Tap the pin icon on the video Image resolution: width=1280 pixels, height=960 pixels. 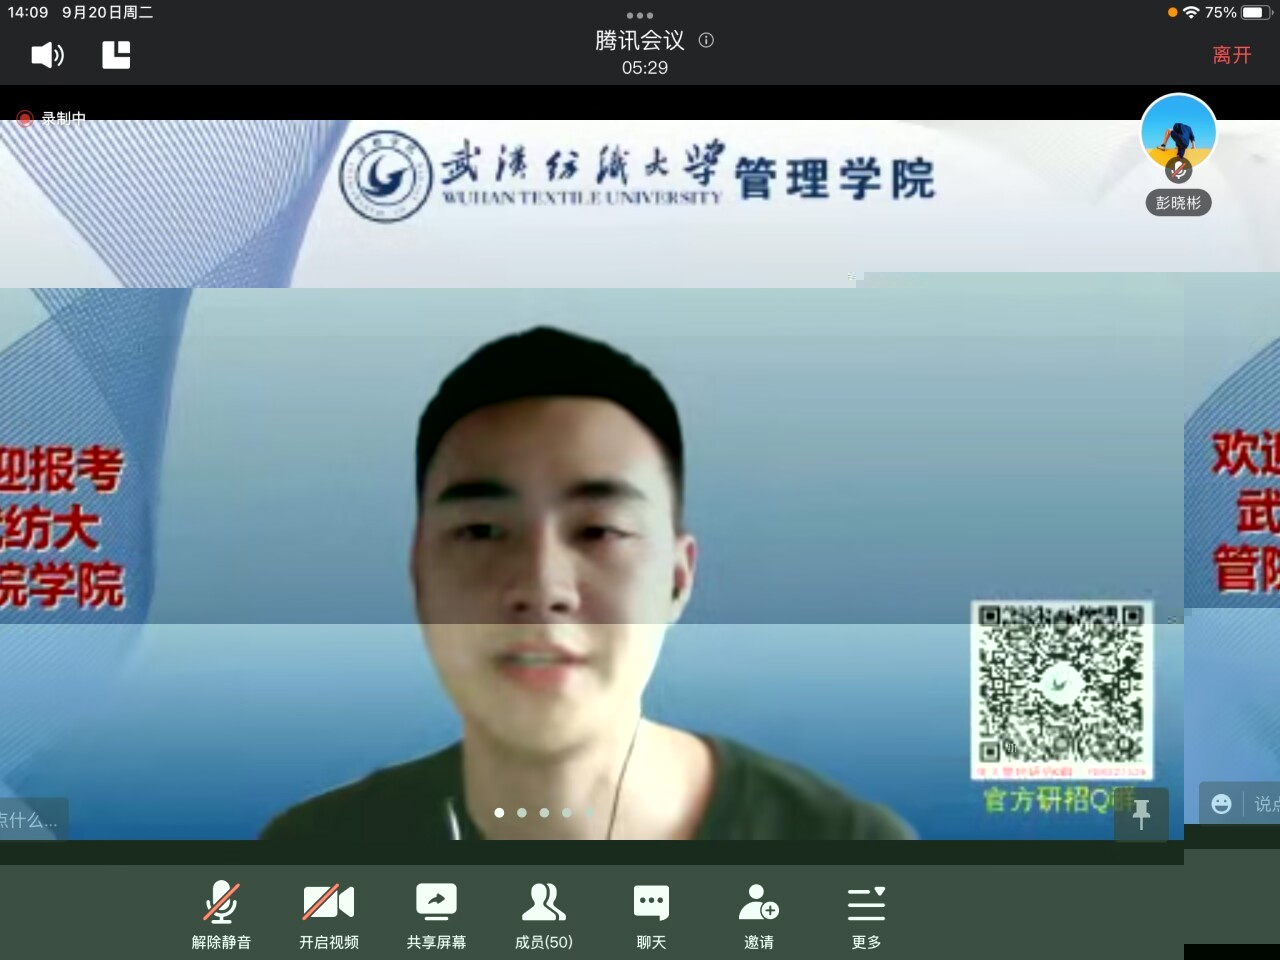coord(1141,814)
